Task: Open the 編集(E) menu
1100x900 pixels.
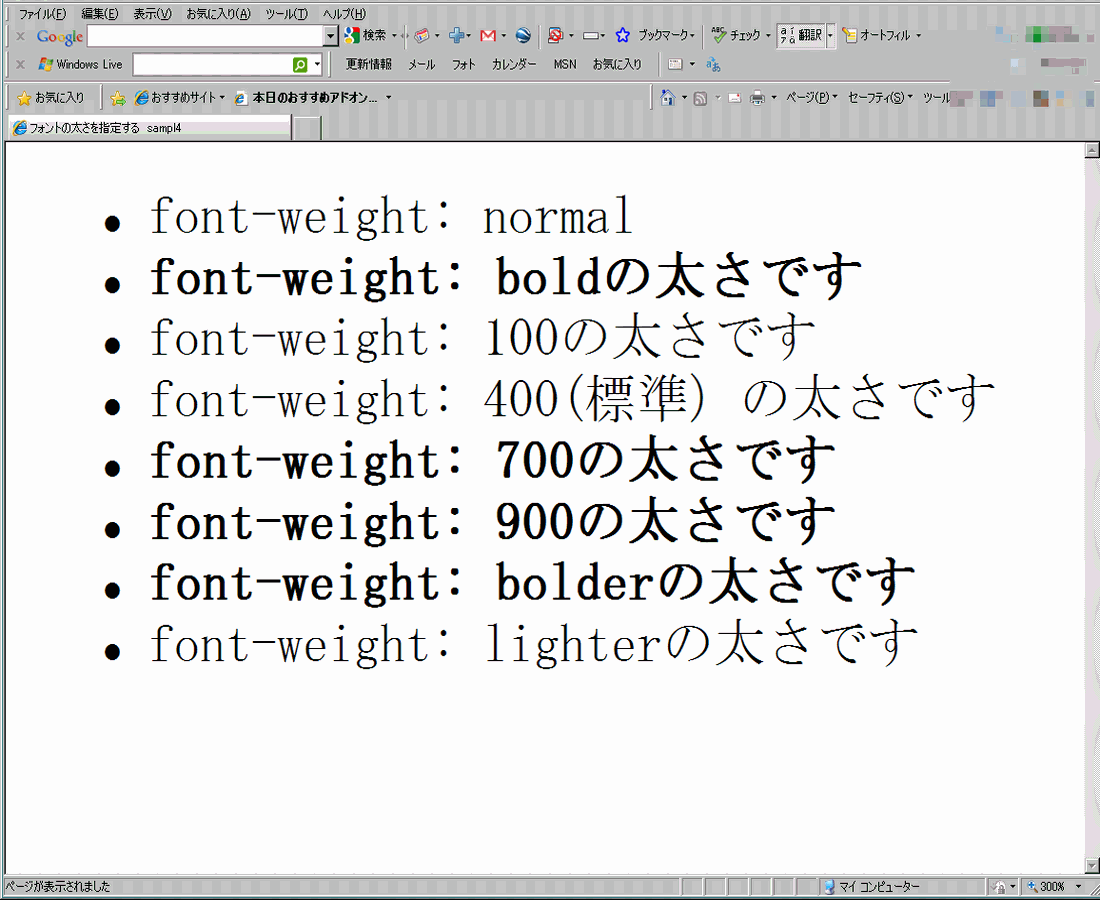Action: tap(100, 13)
